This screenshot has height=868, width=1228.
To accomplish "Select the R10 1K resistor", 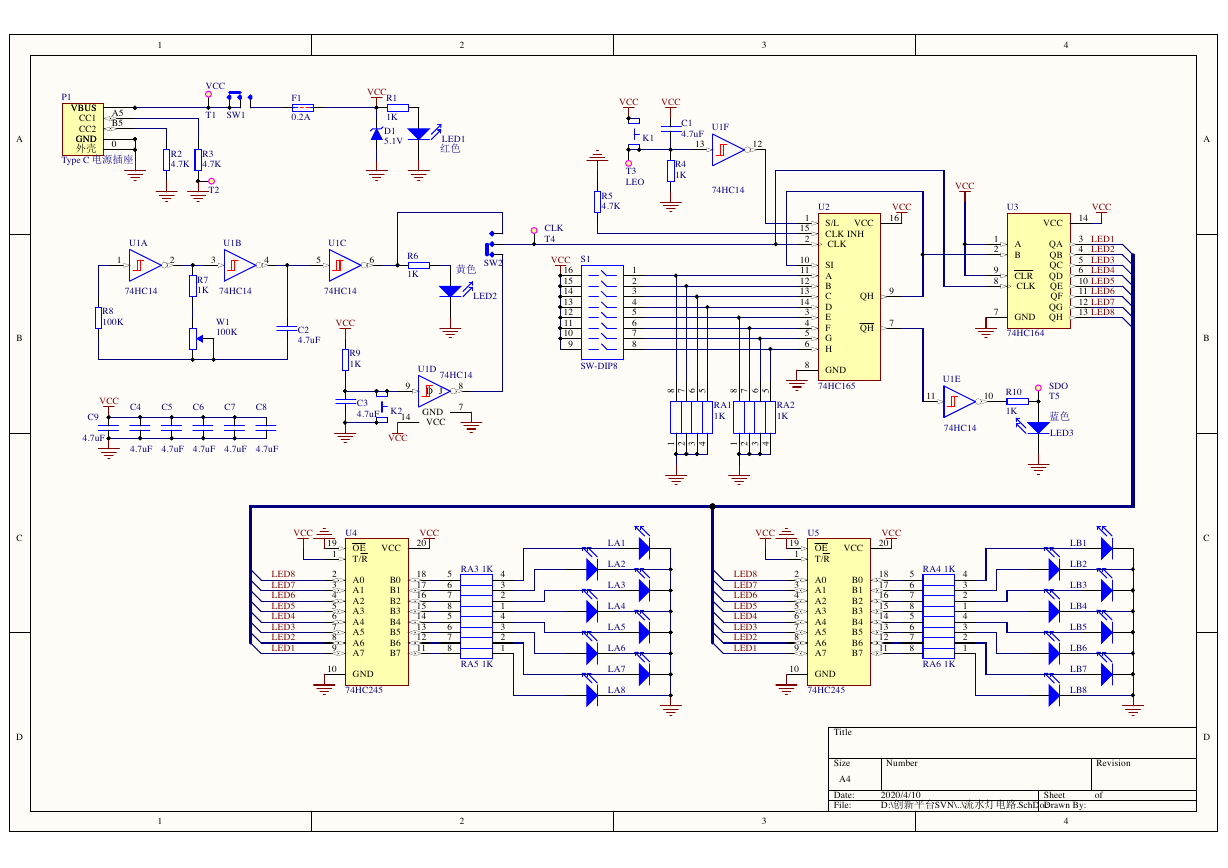I will tap(1016, 401).
